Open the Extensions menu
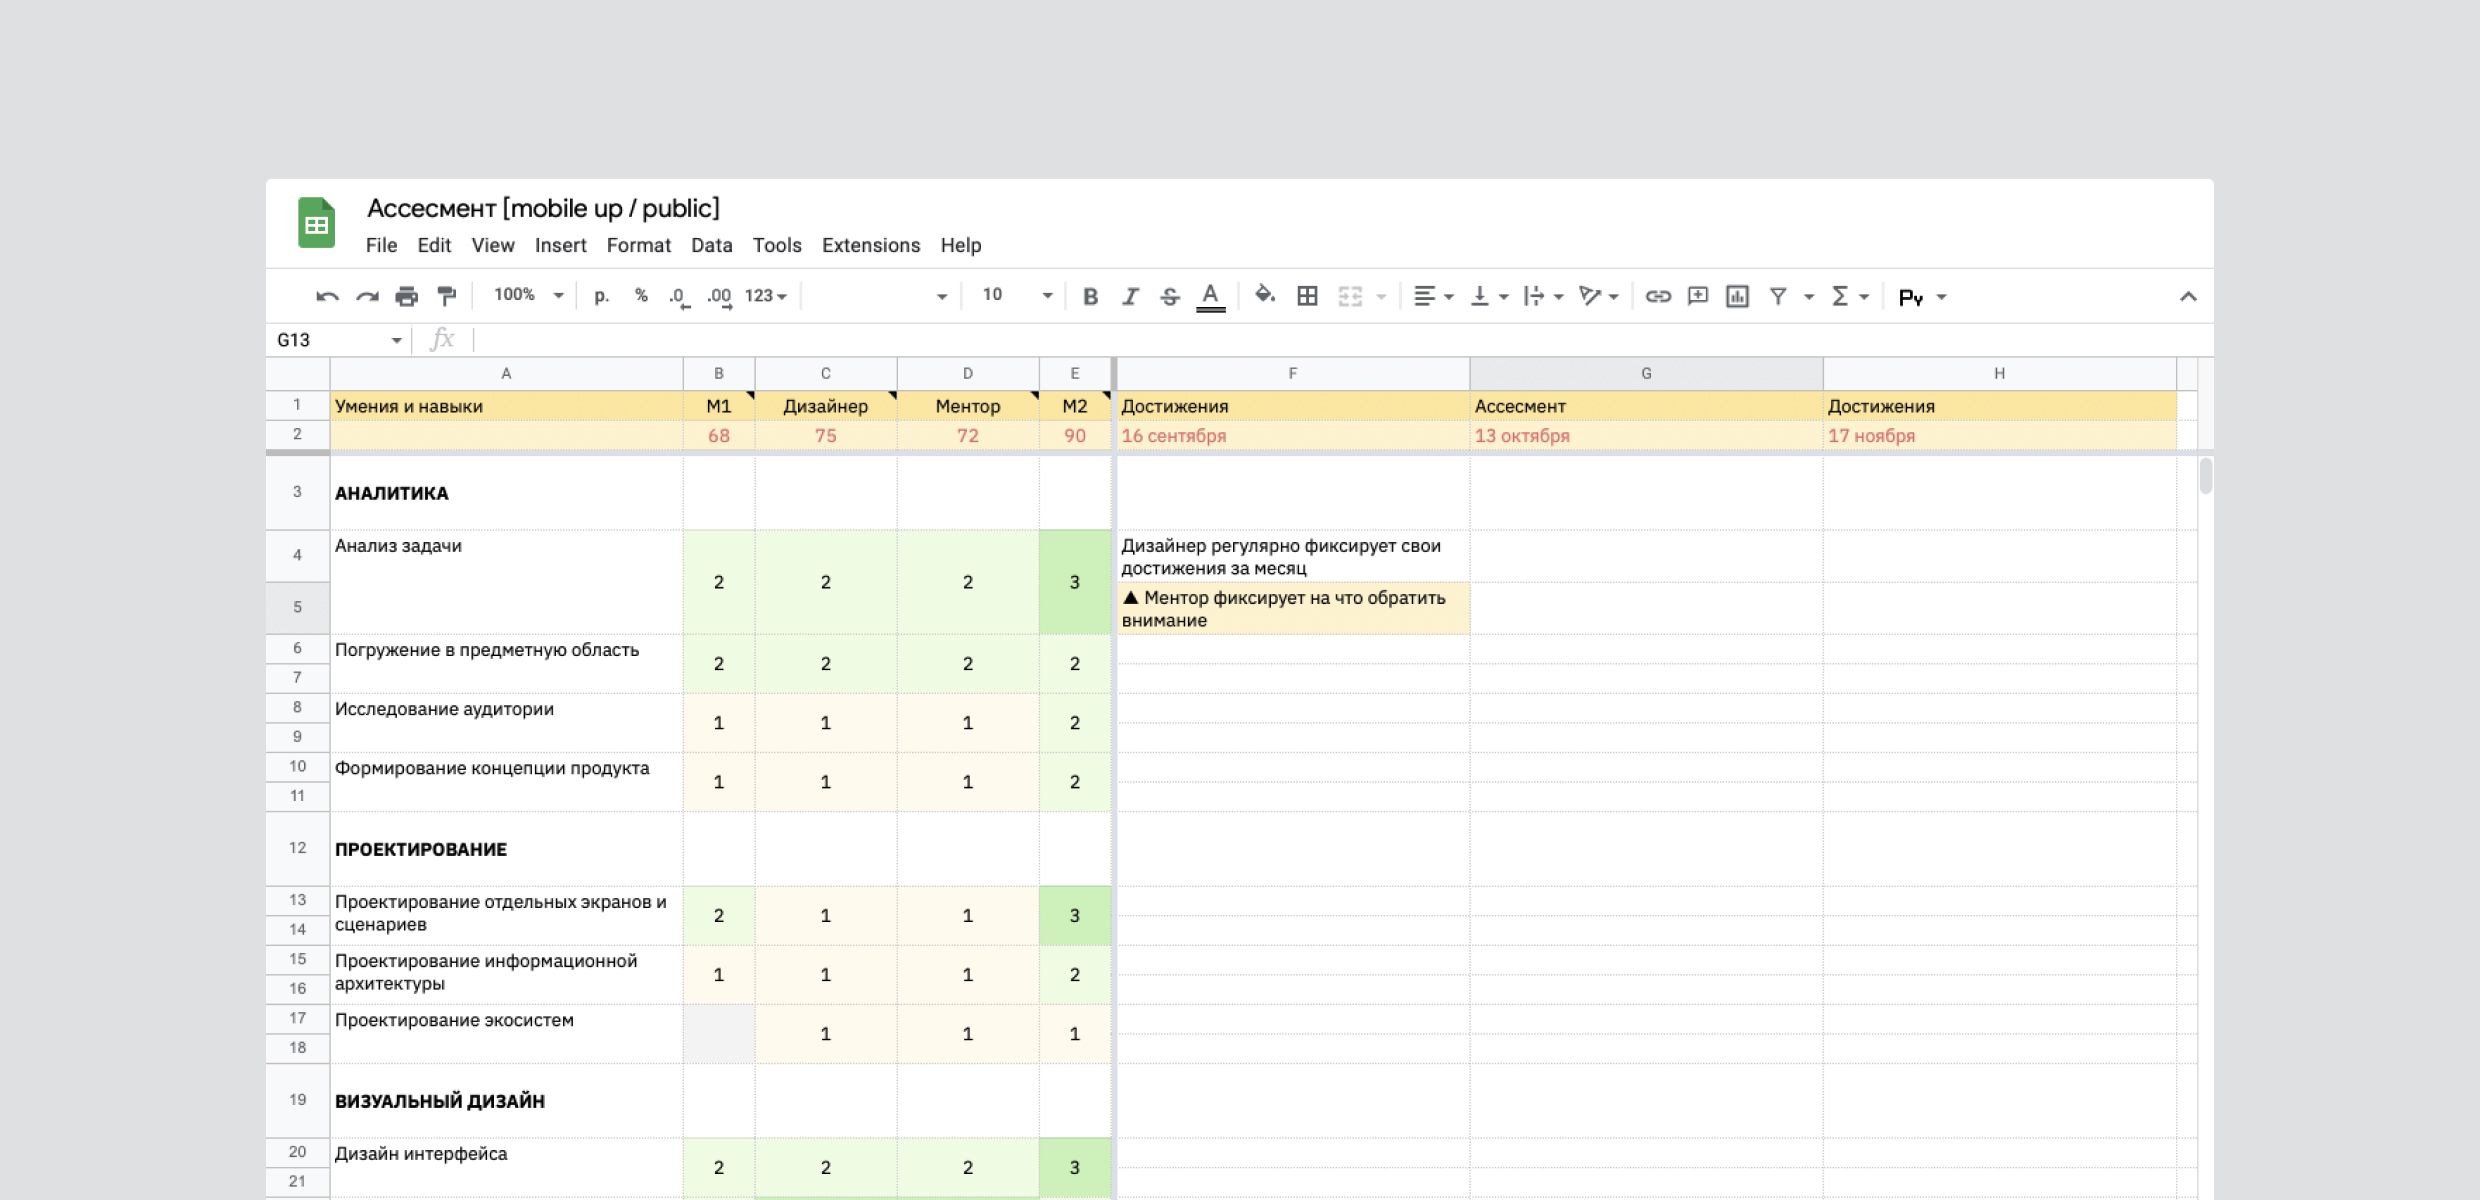 coord(871,245)
